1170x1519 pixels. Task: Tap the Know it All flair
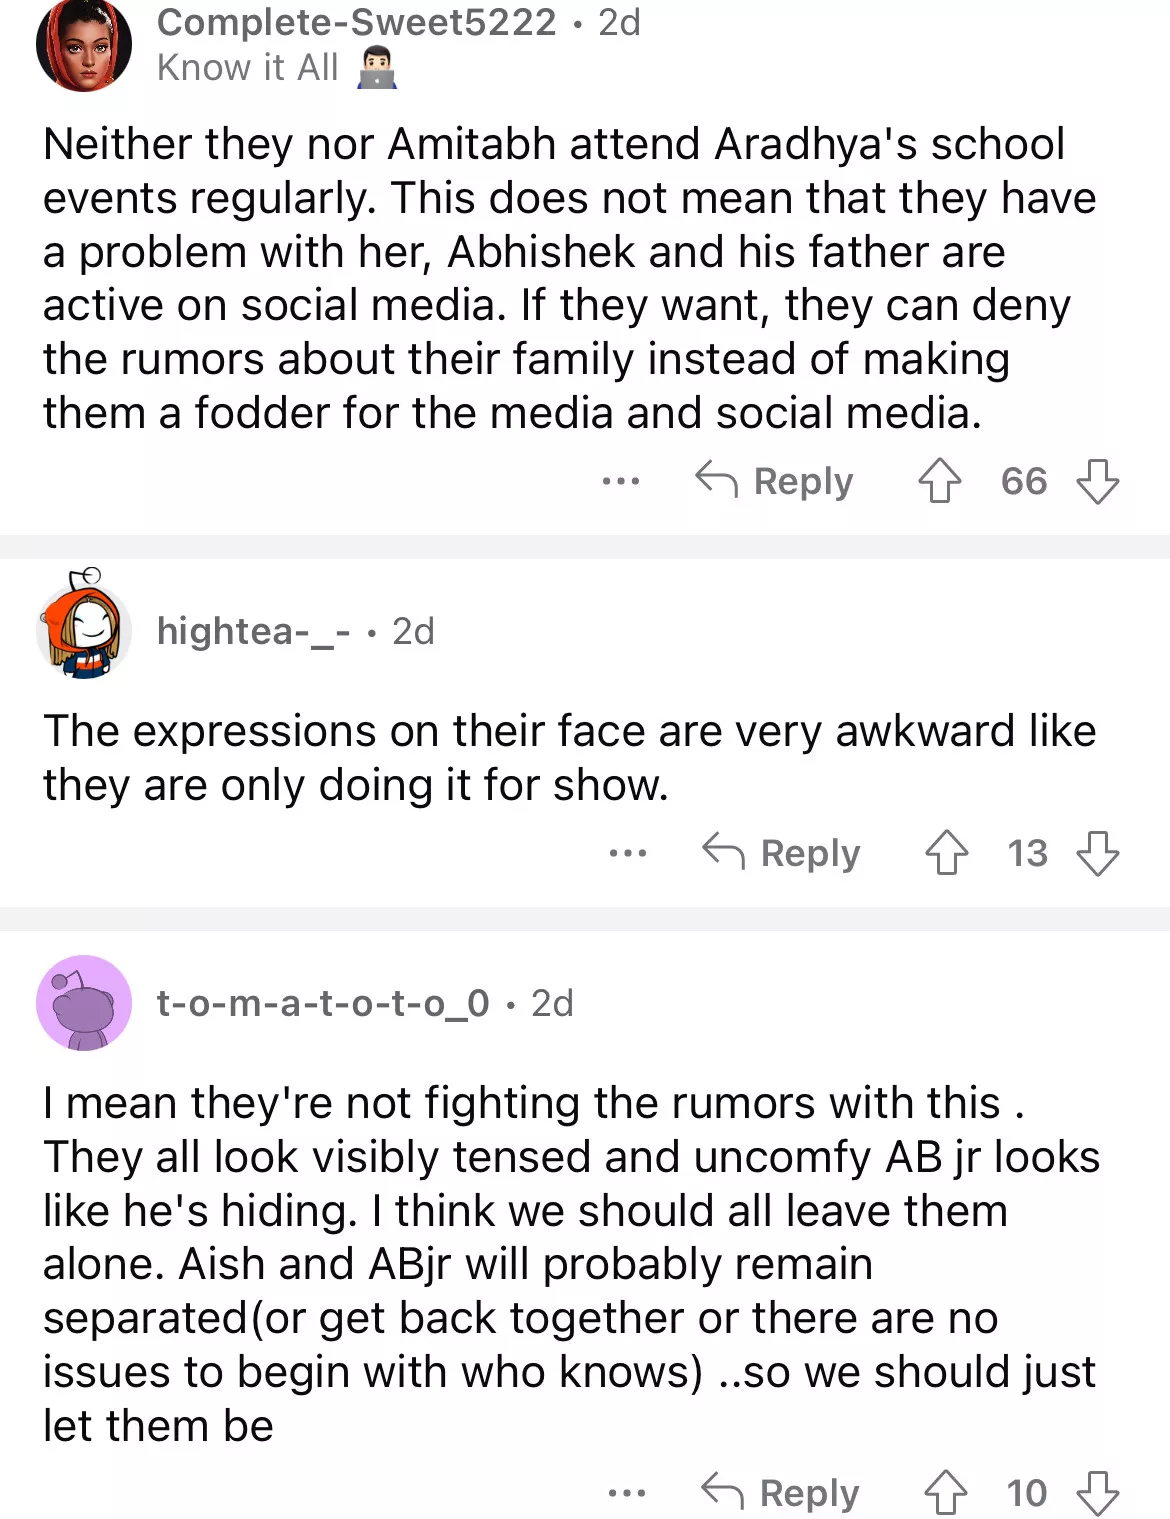[248, 68]
